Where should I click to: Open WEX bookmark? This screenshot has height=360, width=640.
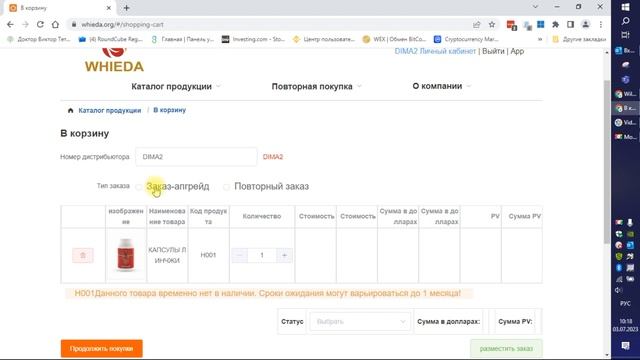coord(394,39)
